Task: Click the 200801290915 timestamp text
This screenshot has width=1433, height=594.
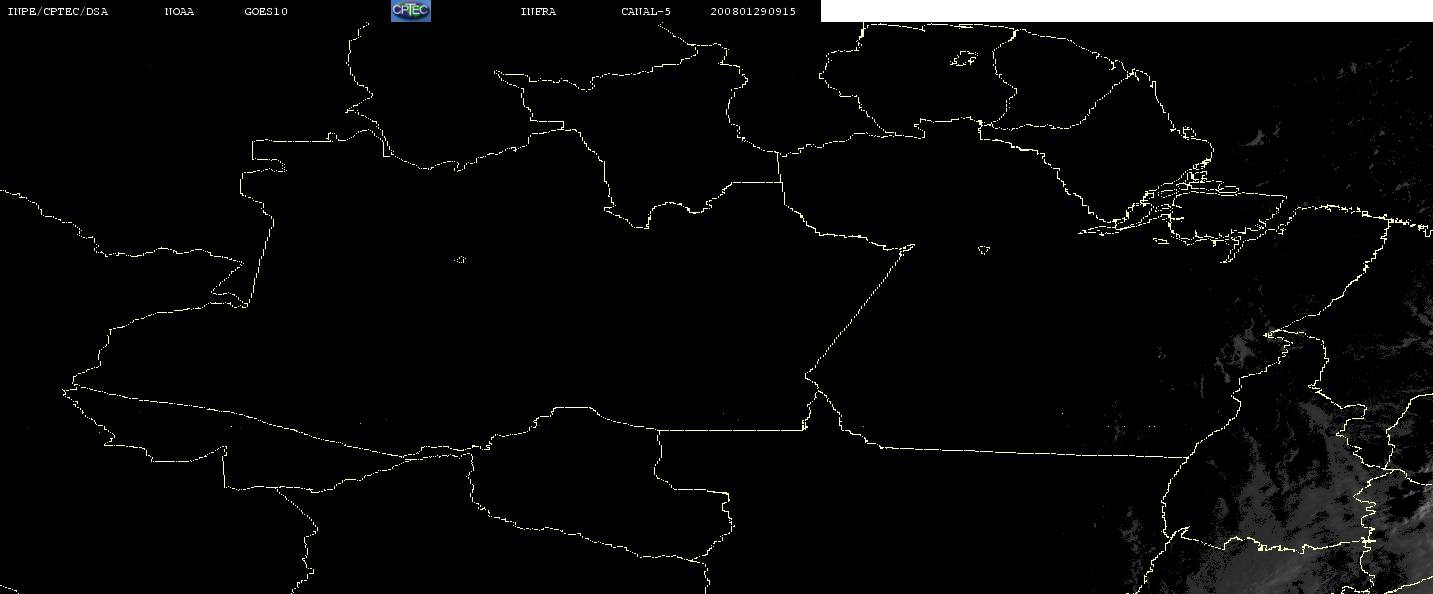Action: pyautogui.click(x=753, y=12)
